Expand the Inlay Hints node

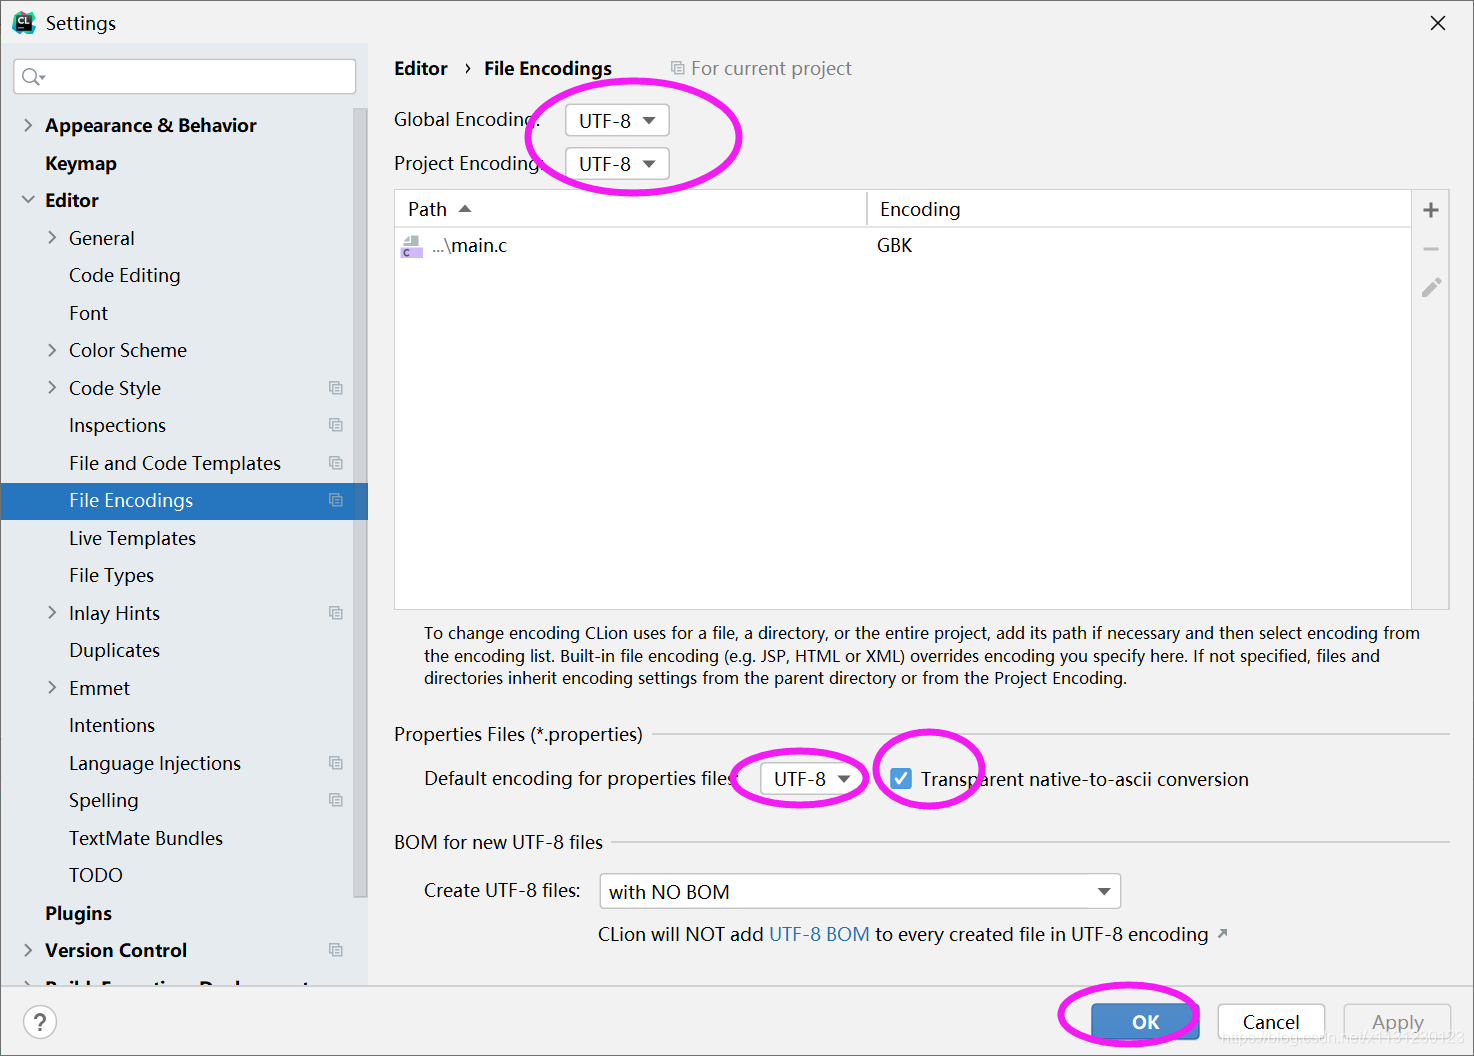click(x=52, y=613)
